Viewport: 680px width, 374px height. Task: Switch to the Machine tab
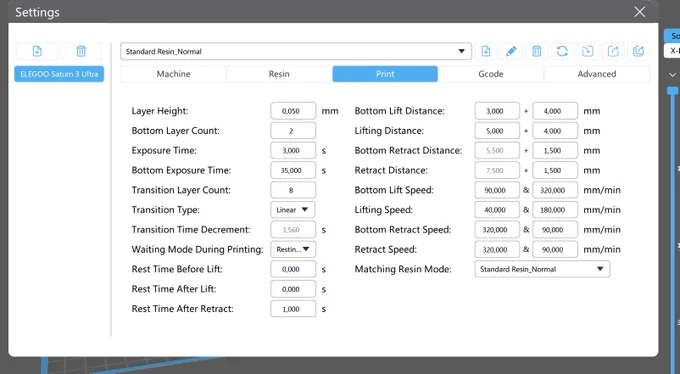pyautogui.click(x=173, y=74)
